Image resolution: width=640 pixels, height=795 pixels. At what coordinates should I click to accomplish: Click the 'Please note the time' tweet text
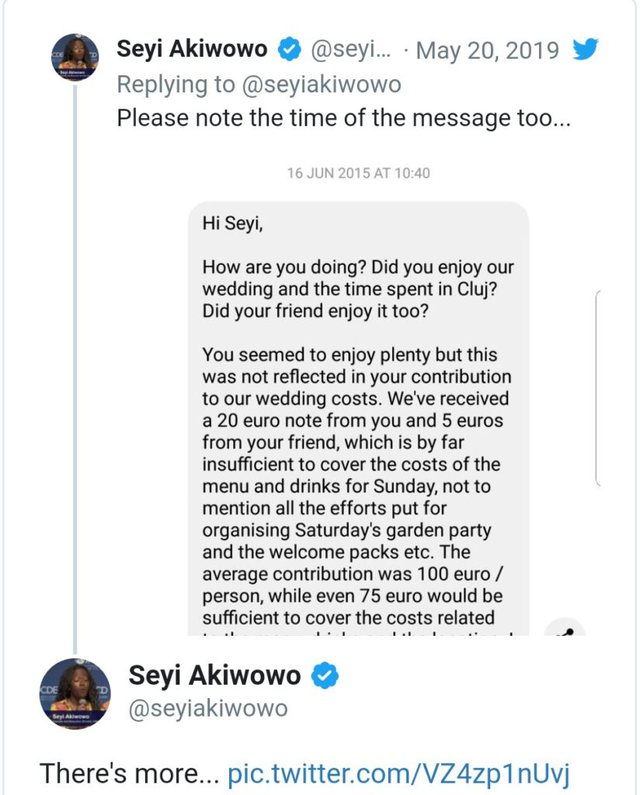344,118
